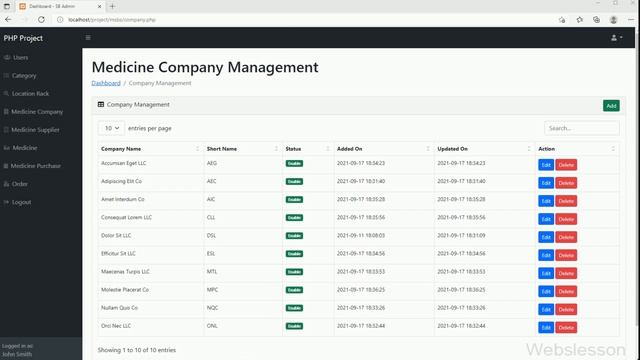Click the PHP Project brand title
The image size is (640, 360).
[23, 38]
